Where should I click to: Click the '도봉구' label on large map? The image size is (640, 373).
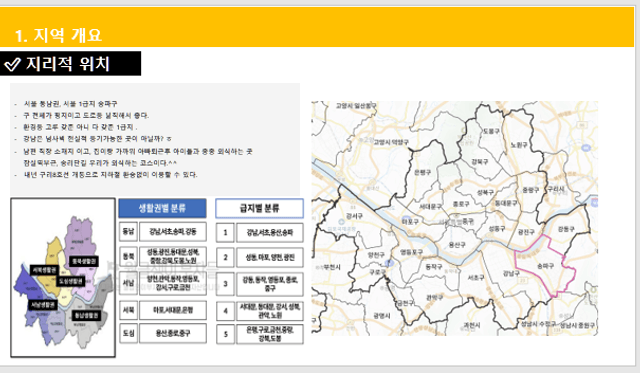point(491,131)
